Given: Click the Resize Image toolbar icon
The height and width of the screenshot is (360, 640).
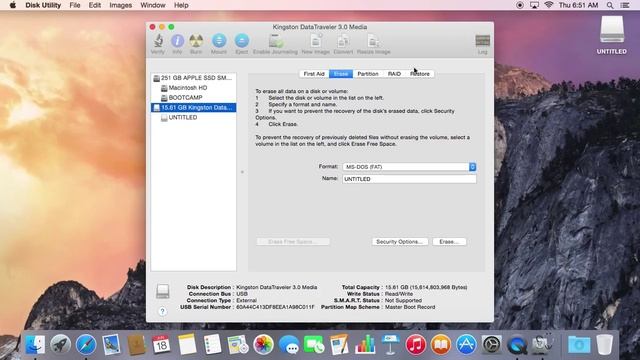Looking at the screenshot, I should point(373,44).
